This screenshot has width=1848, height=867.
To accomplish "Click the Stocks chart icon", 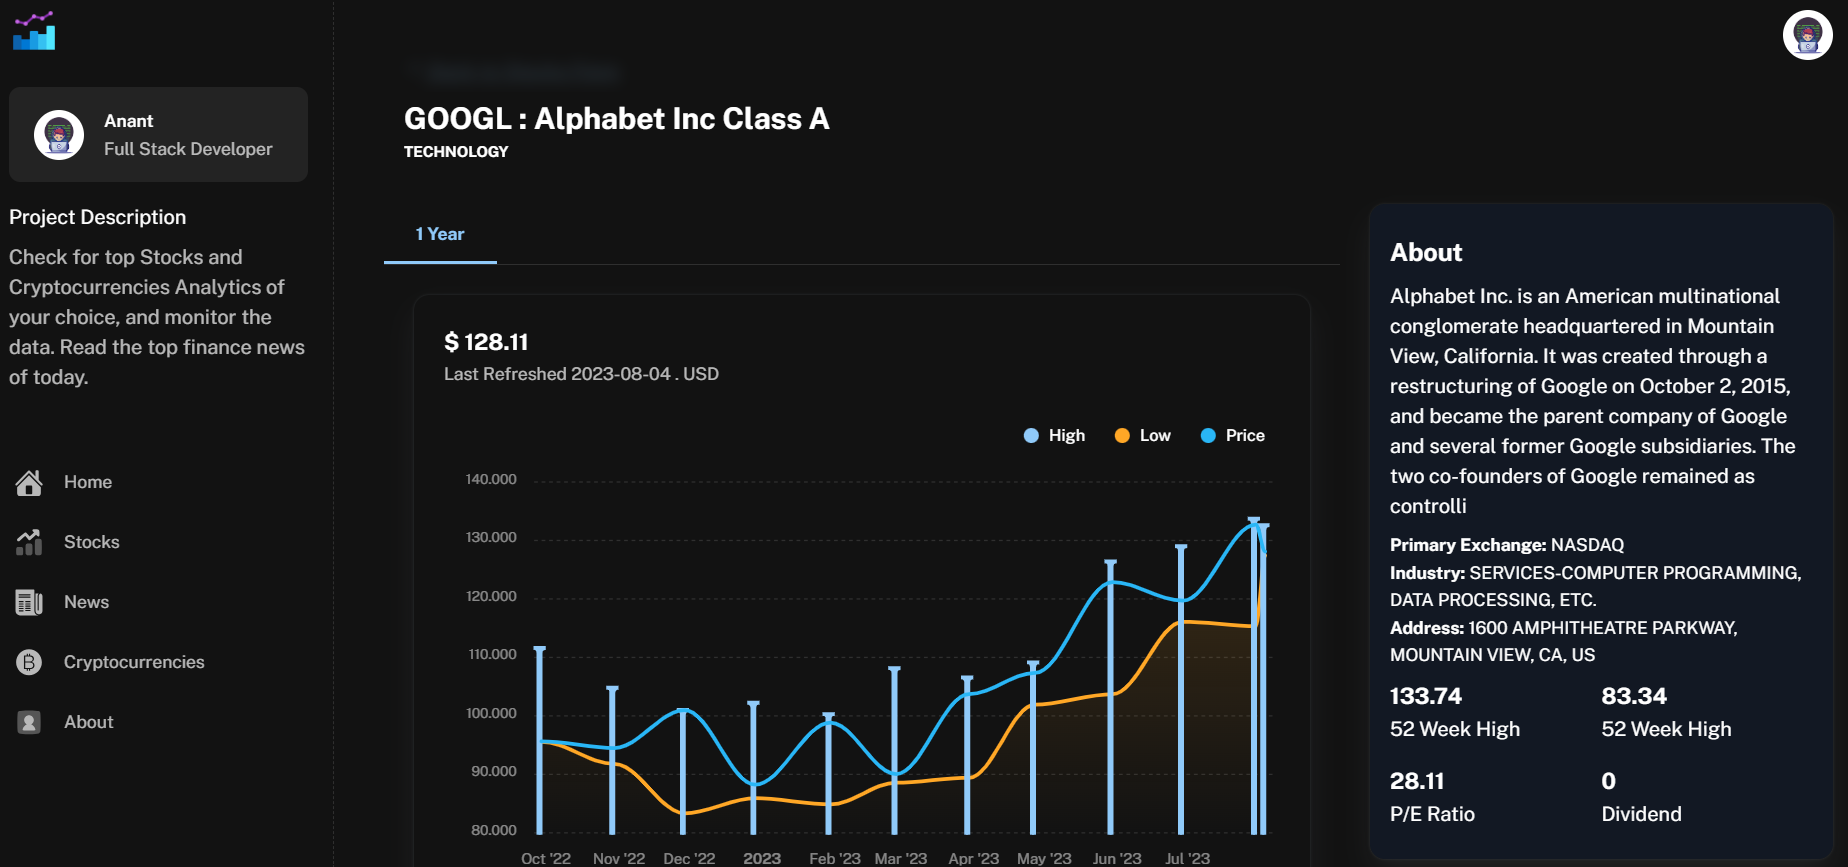I will tap(29, 542).
